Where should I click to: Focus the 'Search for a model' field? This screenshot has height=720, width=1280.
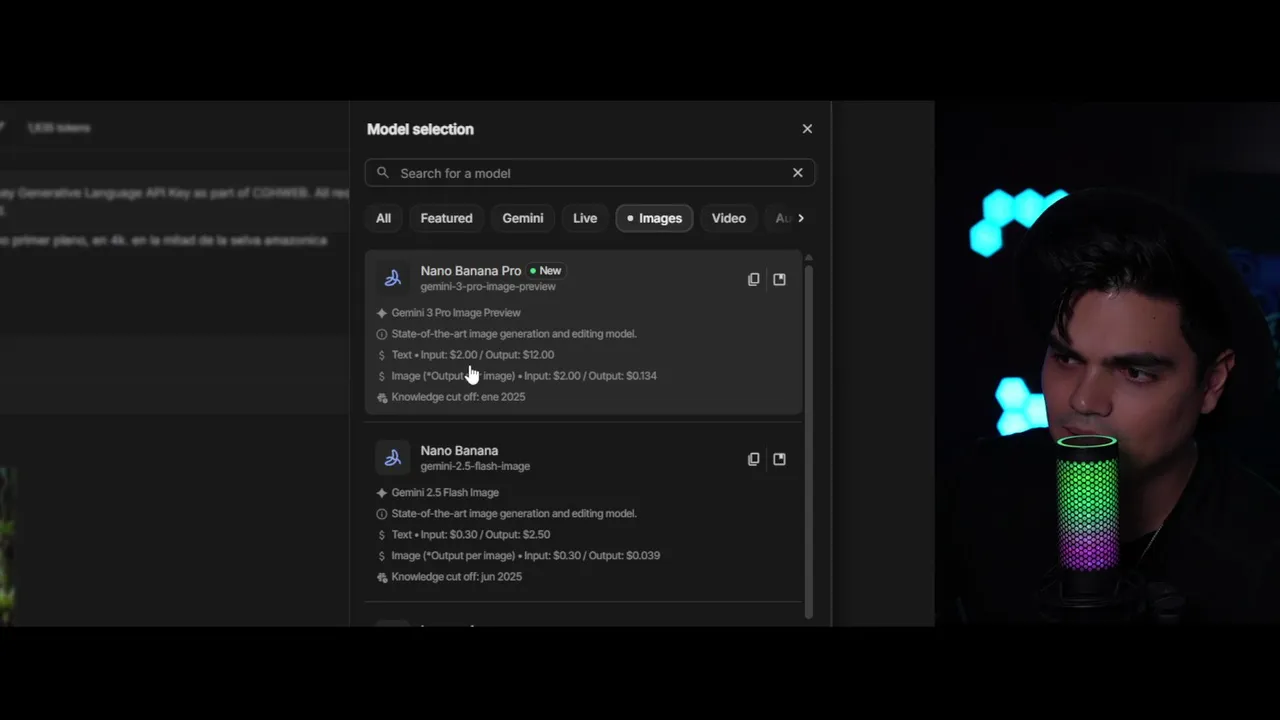coord(590,173)
